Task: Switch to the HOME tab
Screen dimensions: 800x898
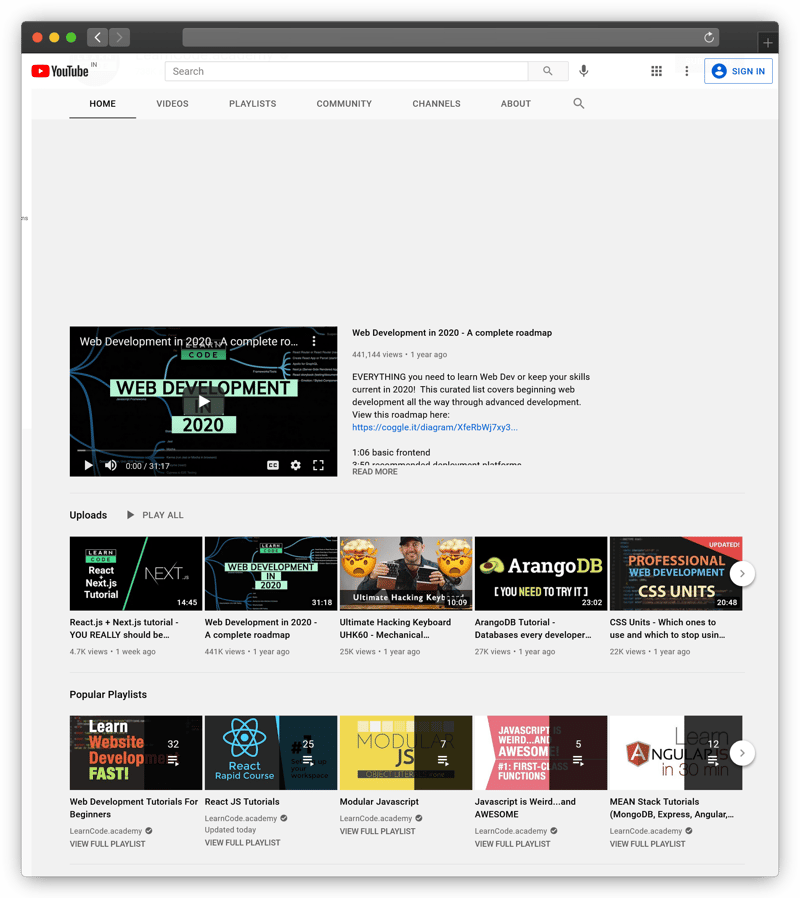Action: click(x=103, y=104)
